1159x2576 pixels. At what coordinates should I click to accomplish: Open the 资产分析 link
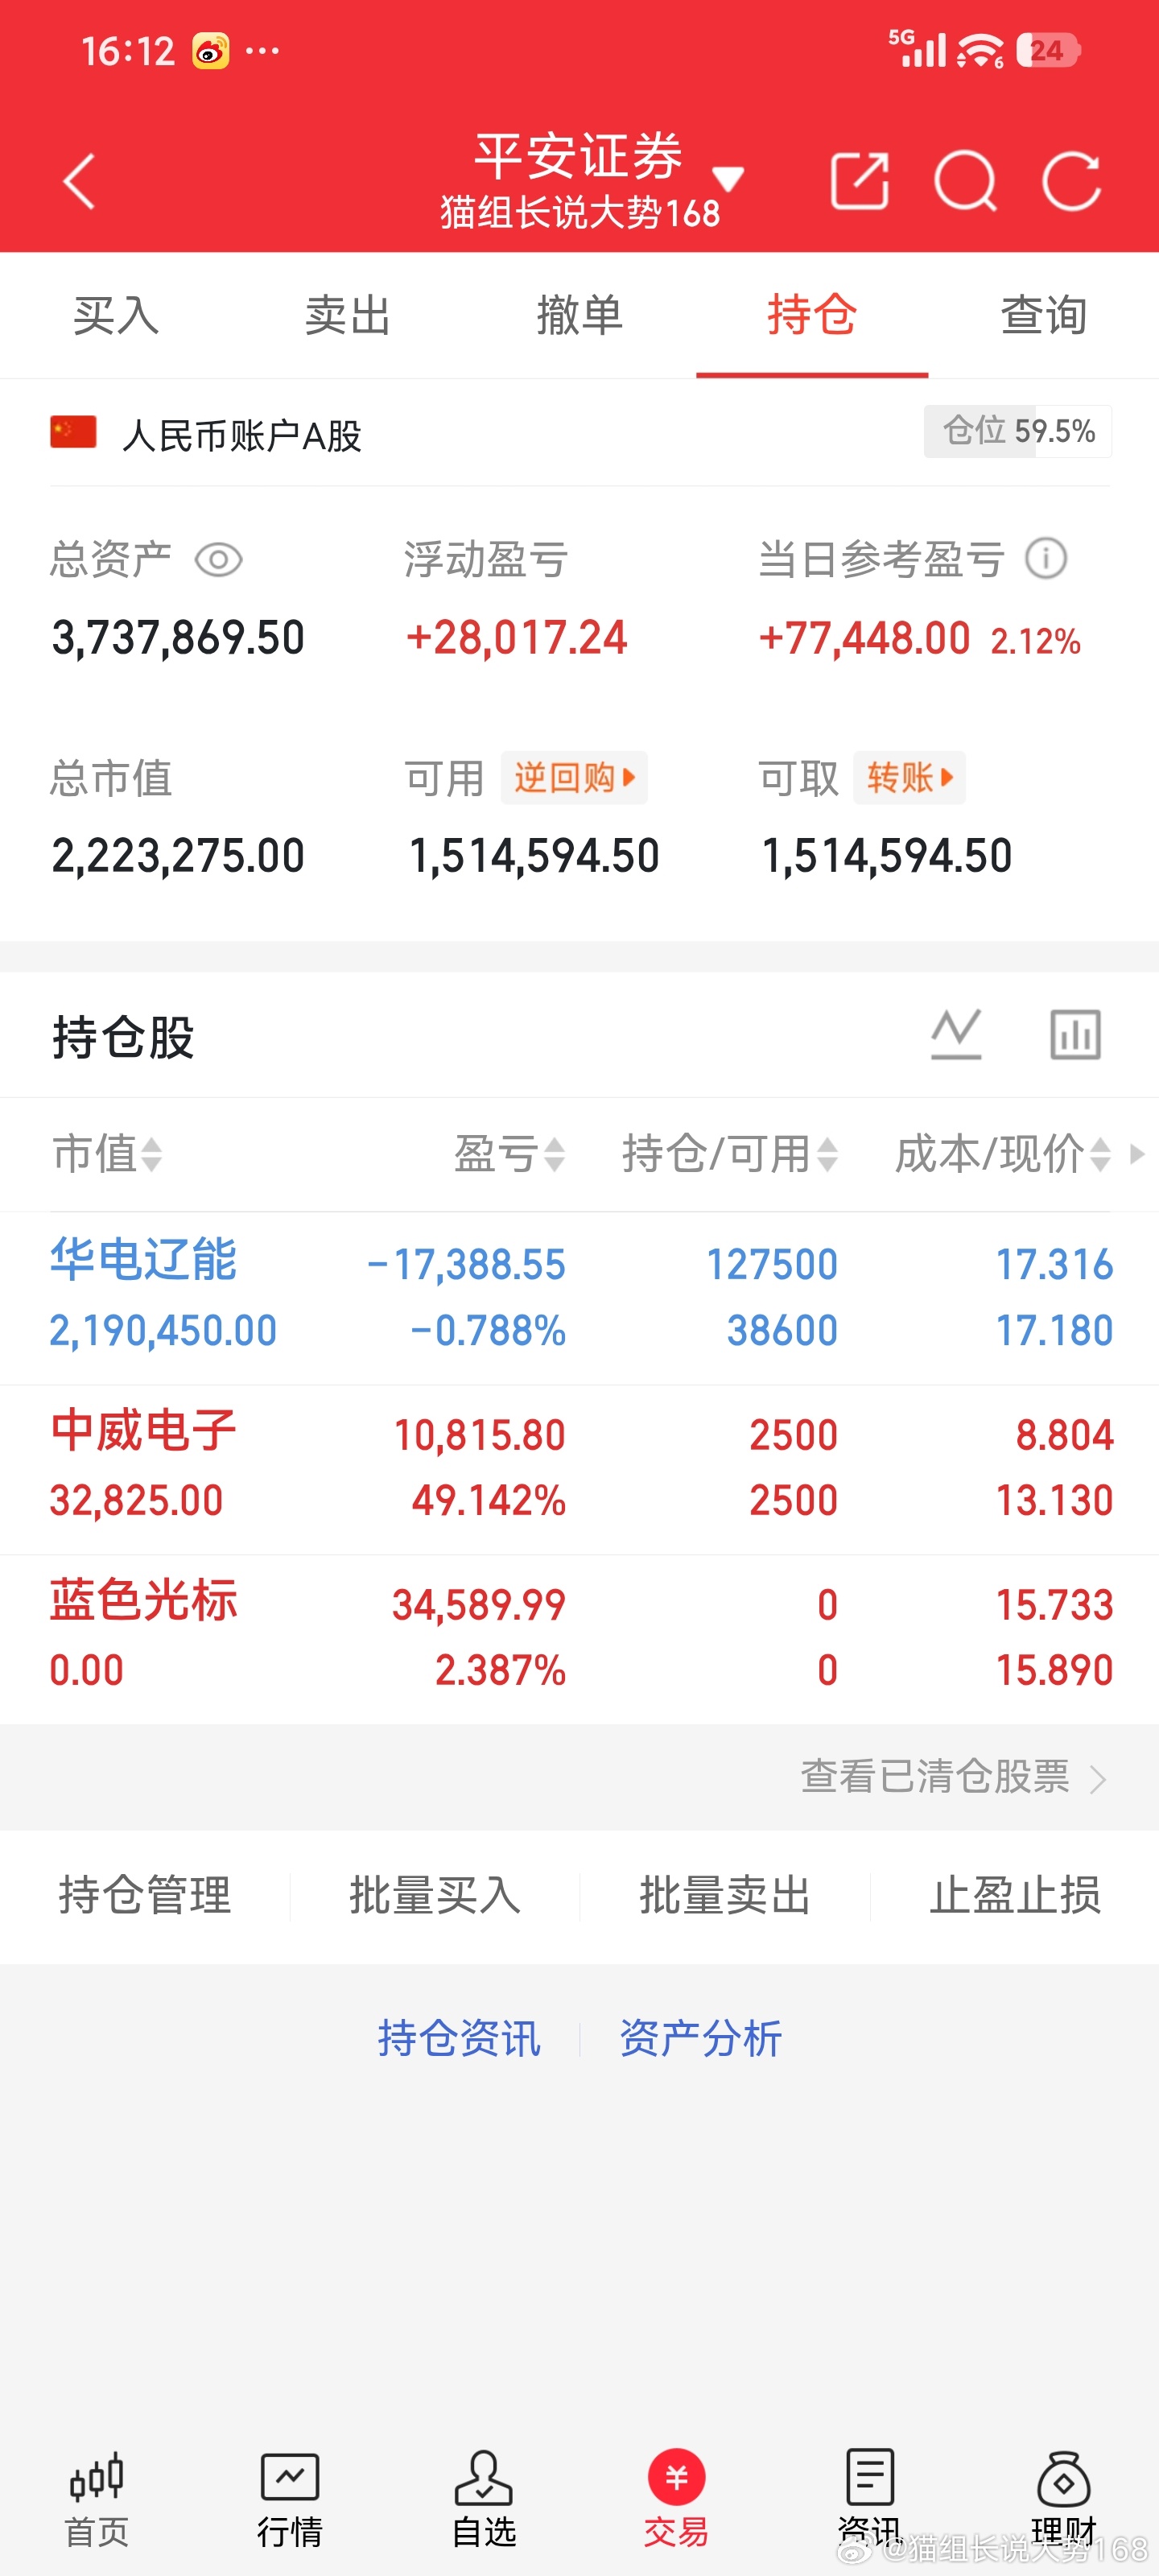point(701,2038)
